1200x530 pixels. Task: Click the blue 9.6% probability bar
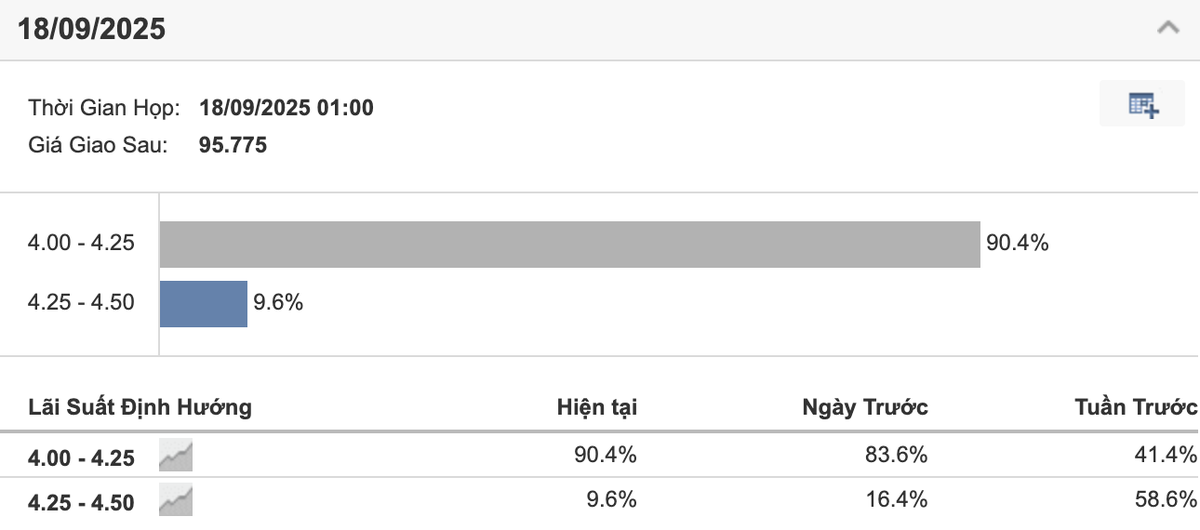click(x=203, y=304)
